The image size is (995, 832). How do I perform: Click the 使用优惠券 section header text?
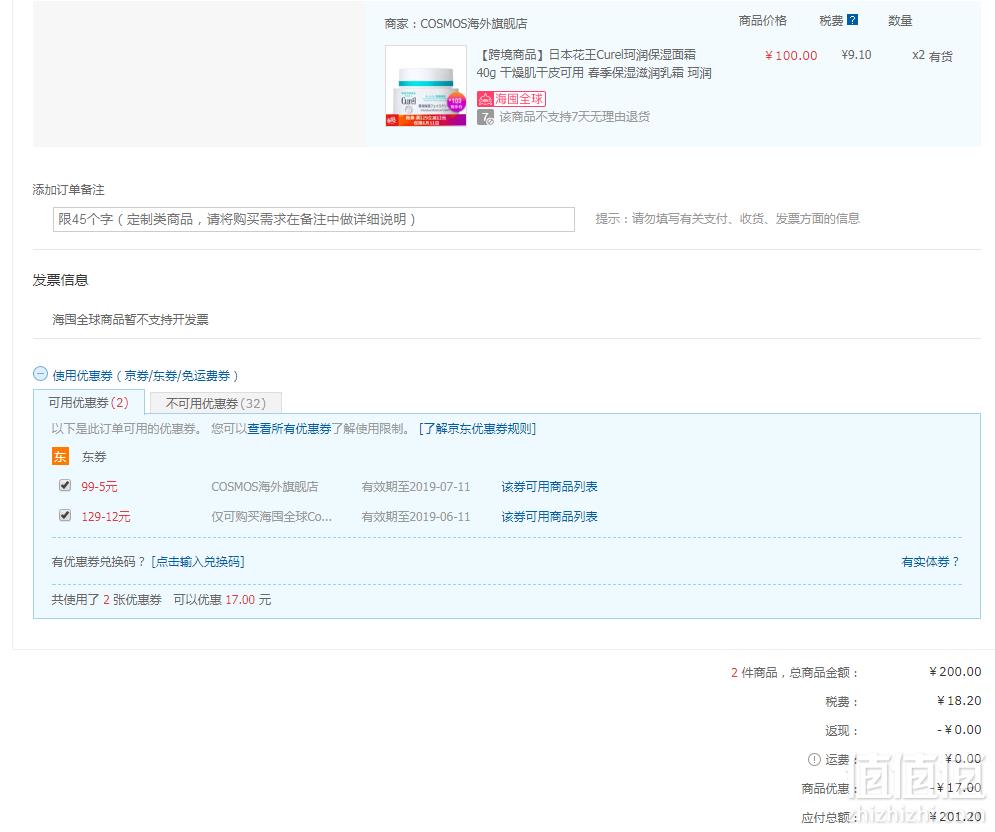145,376
